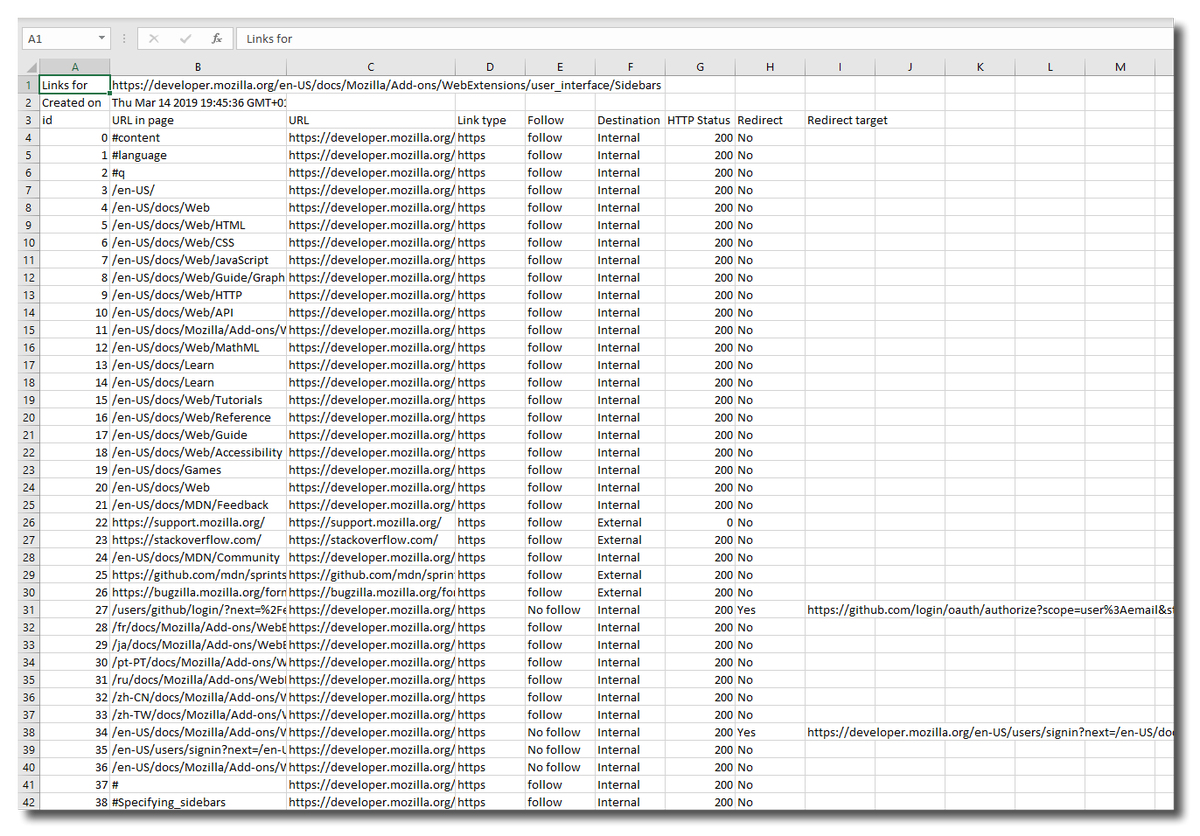Image resolution: width=1200 pixels, height=836 pixels.
Task: Select row 42 header
Action: point(29,802)
